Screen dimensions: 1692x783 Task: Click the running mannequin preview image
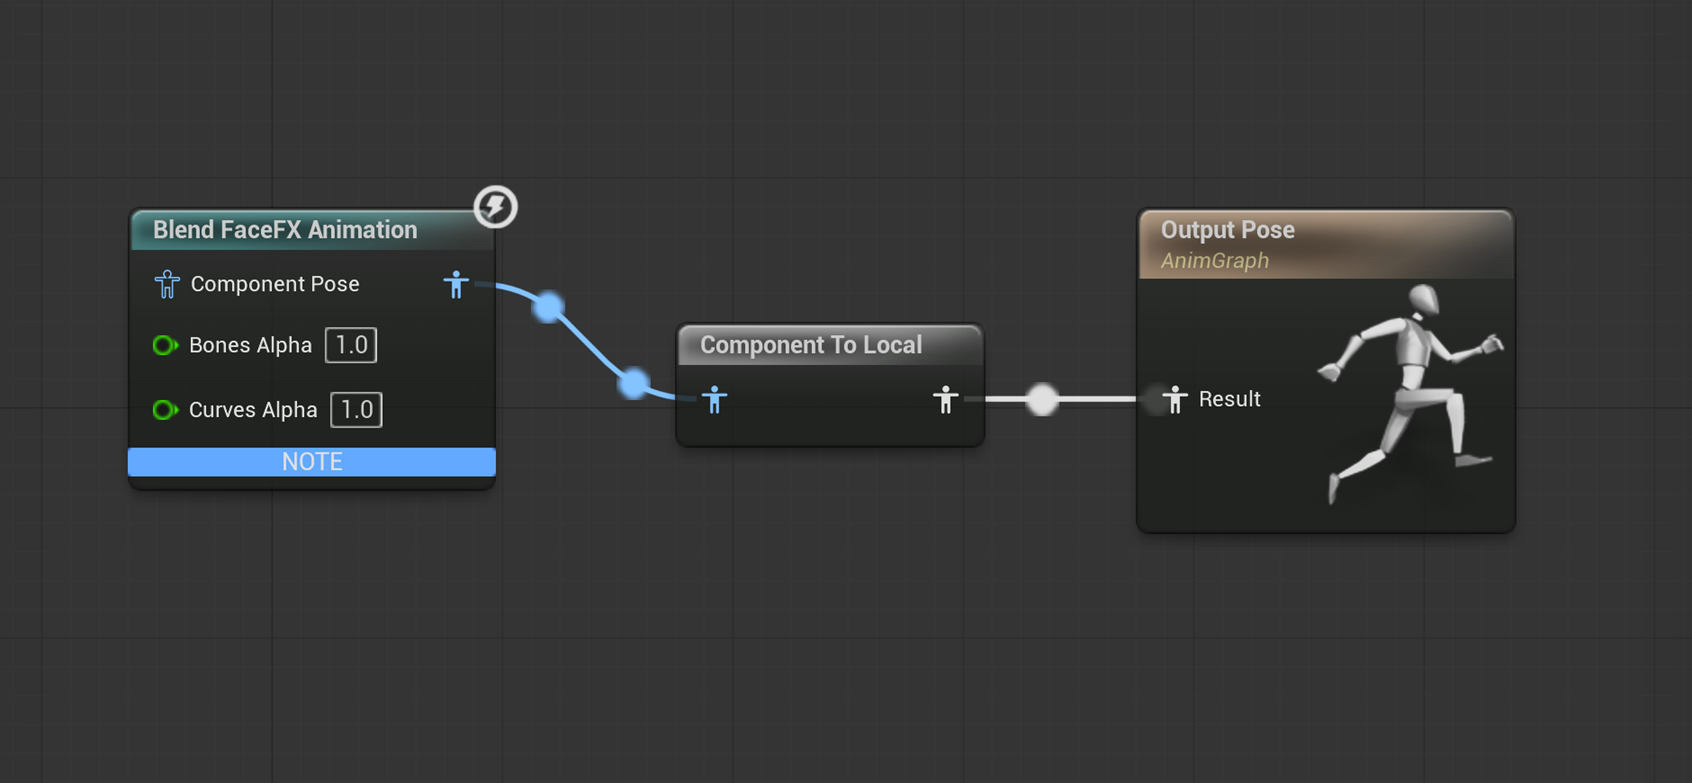pyautogui.click(x=1410, y=394)
